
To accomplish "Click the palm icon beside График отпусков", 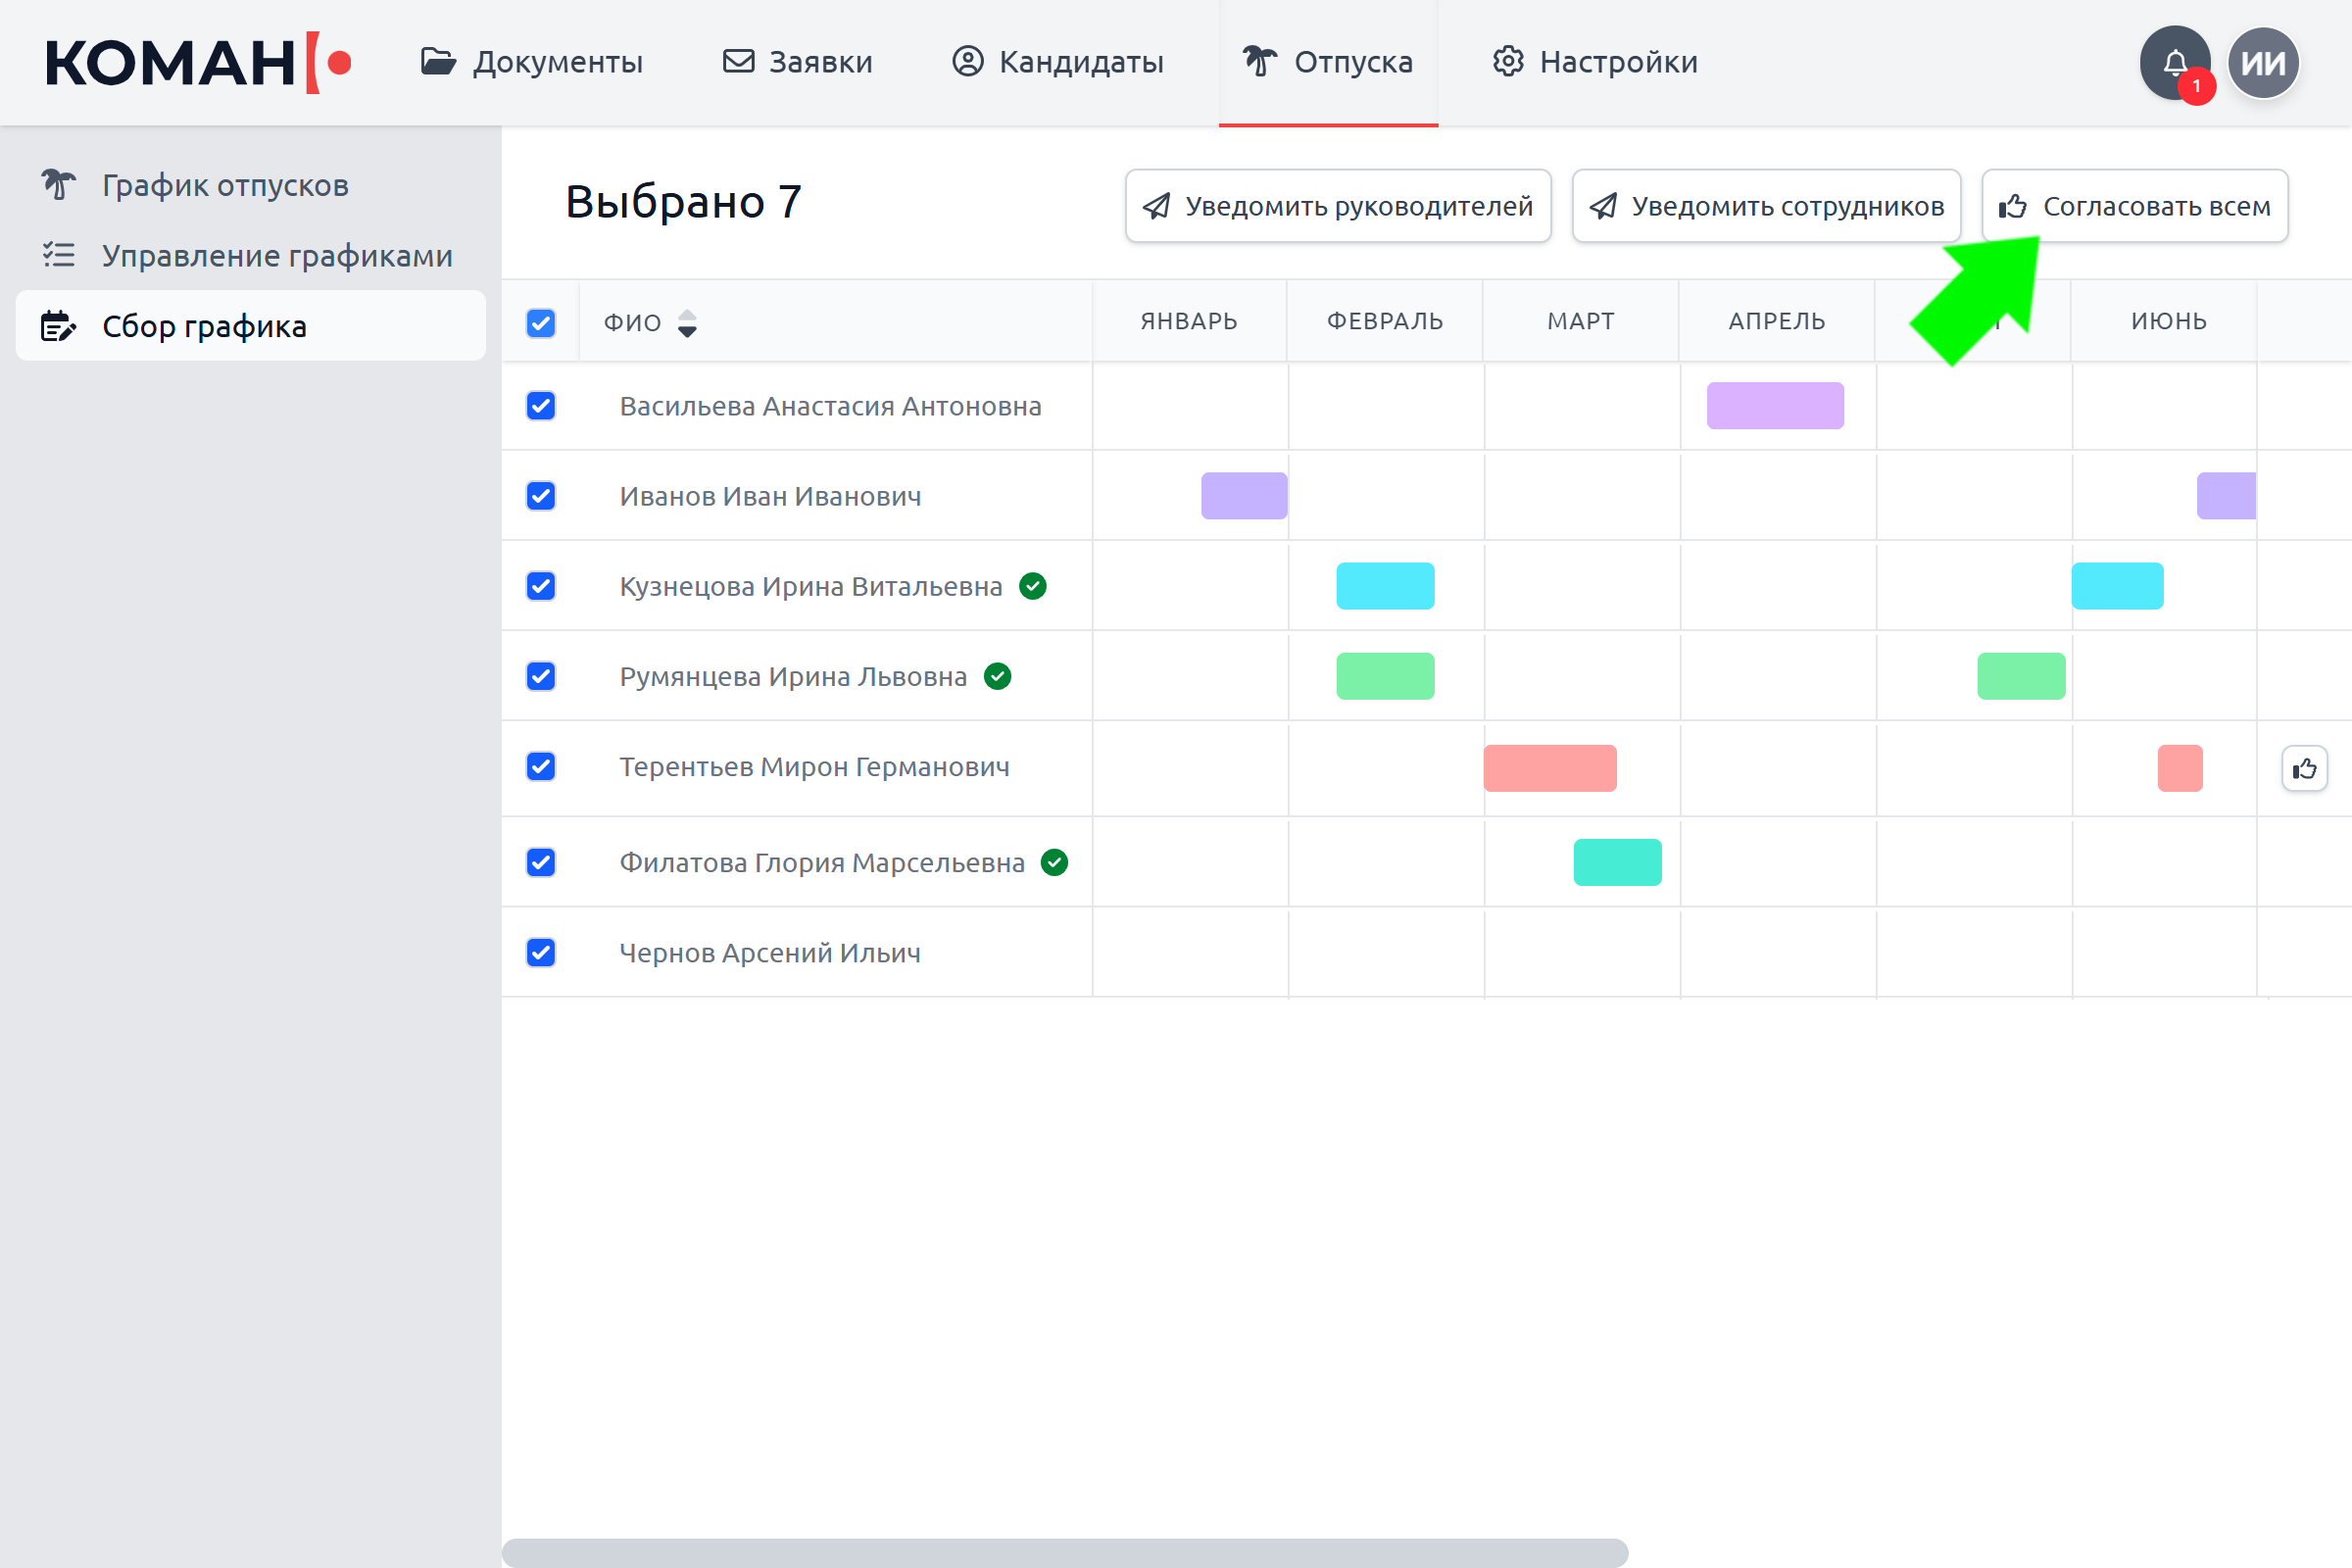I will pyautogui.click(x=58, y=185).
